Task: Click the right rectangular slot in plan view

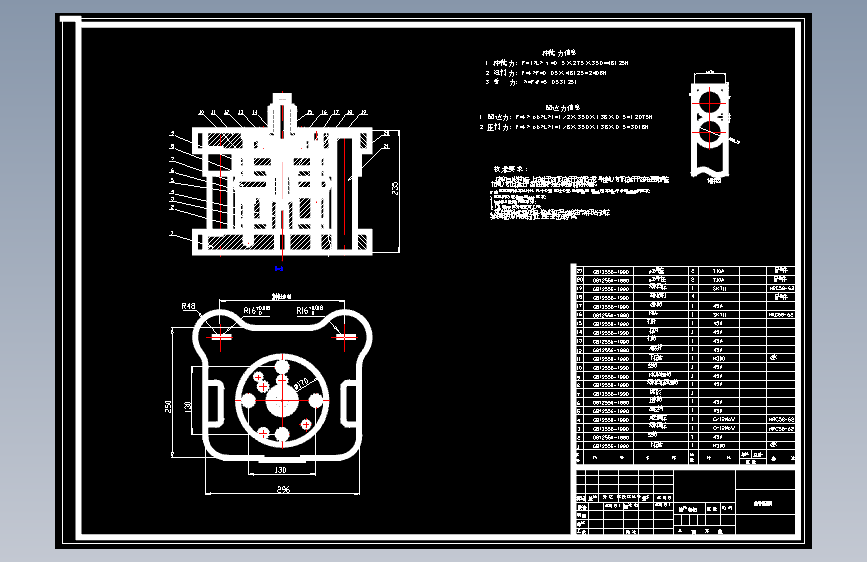Action: (349, 403)
